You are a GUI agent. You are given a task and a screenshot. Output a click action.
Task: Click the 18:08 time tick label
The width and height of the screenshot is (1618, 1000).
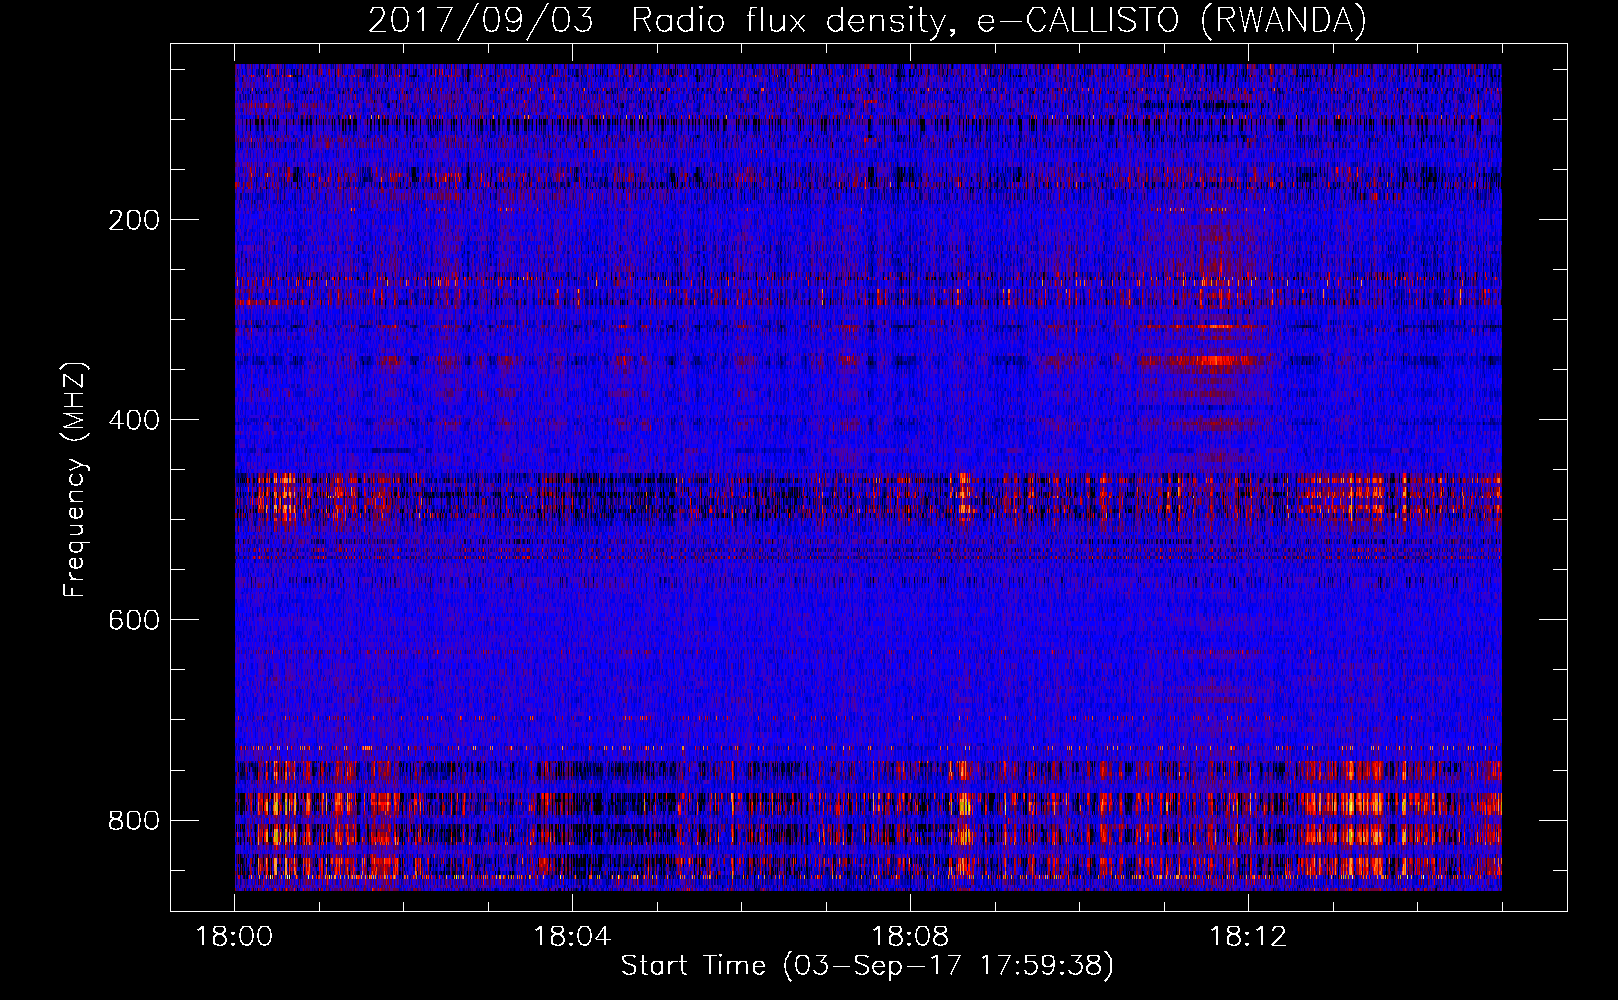pyautogui.click(x=910, y=937)
